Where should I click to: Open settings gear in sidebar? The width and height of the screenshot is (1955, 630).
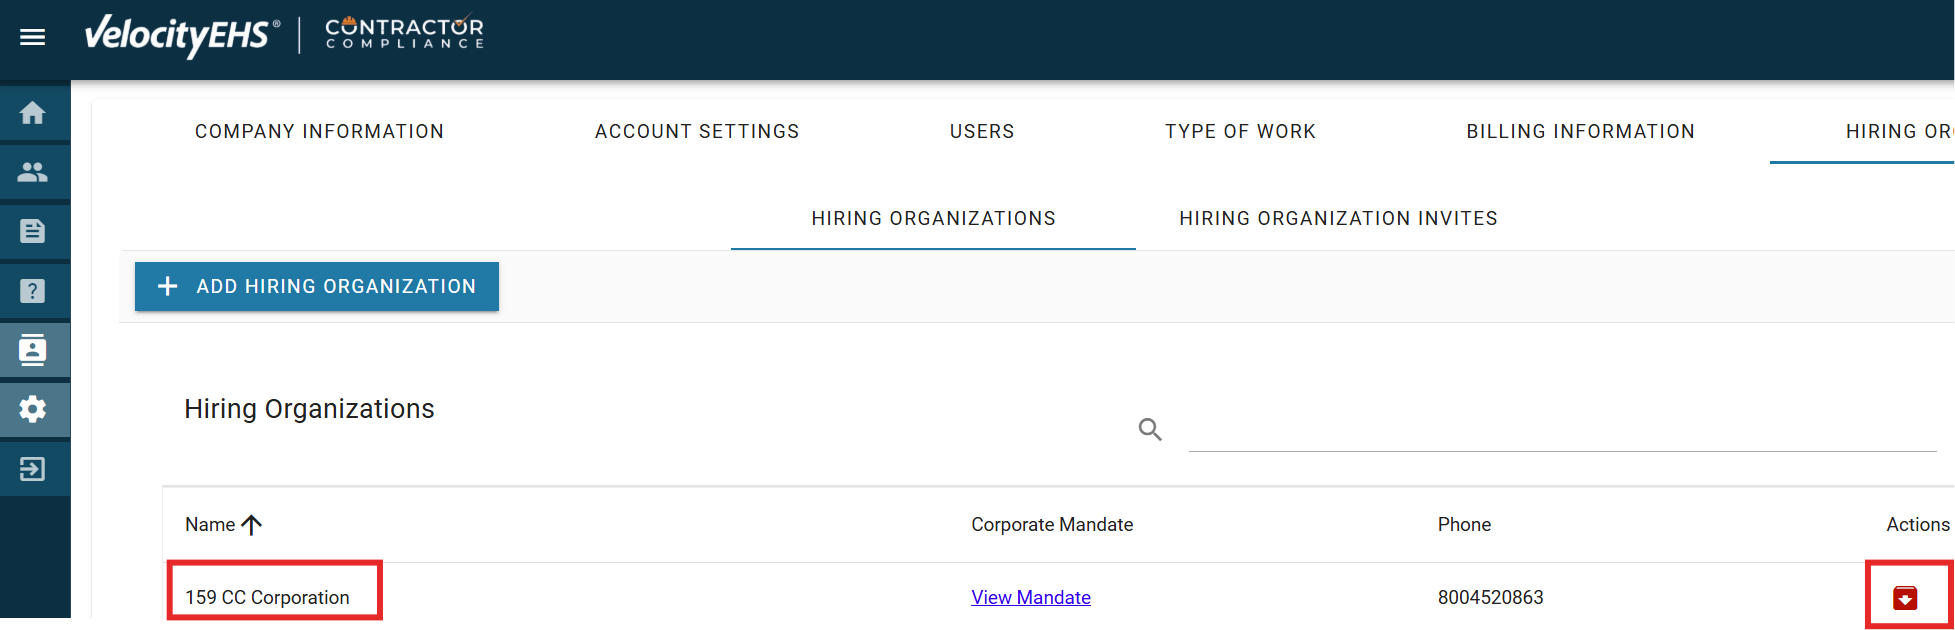coord(33,409)
